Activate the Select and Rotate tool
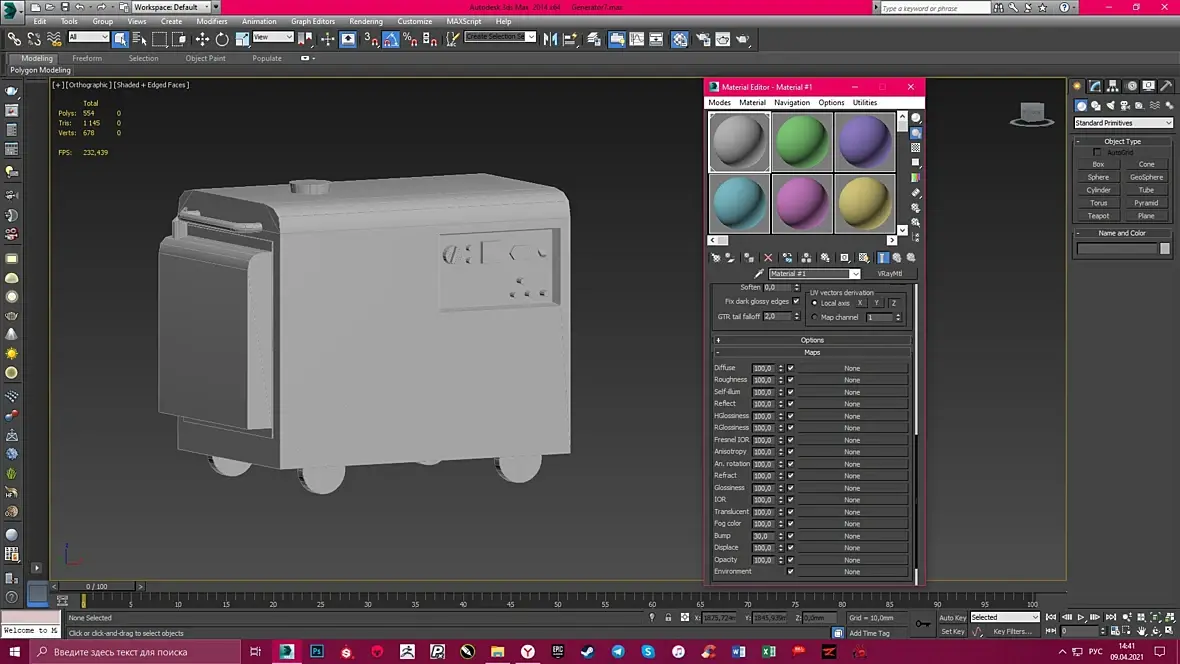This screenshot has height=664, width=1180. (x=222, y=39)
